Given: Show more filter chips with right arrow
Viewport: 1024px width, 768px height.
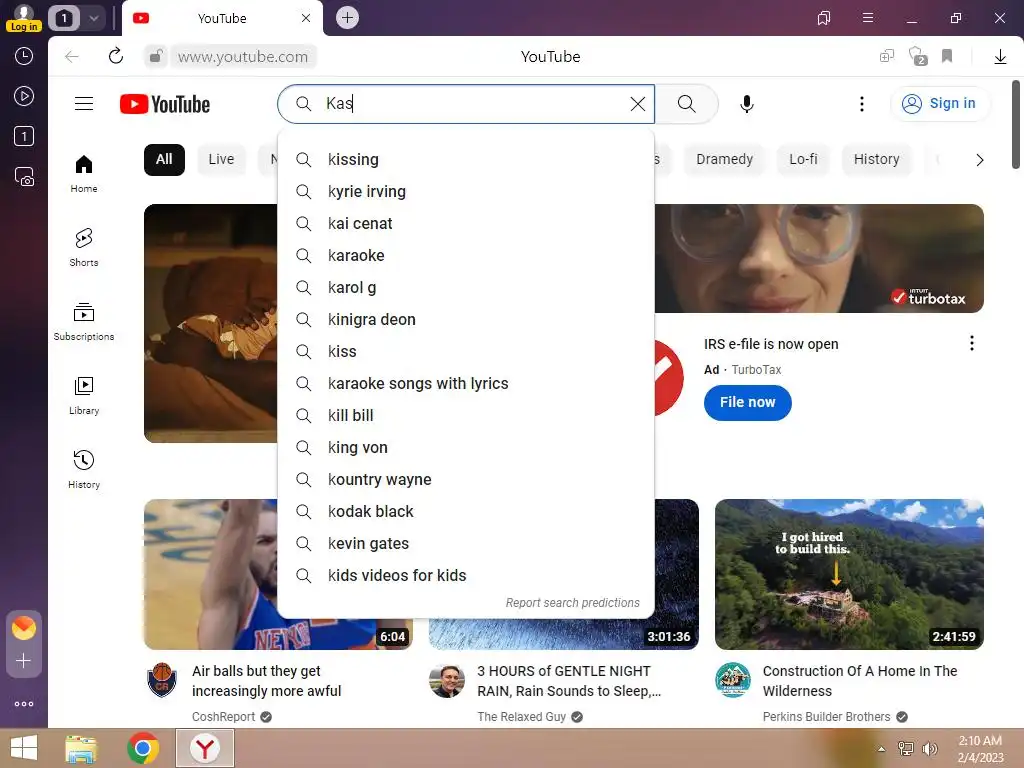Looking at the screenshot, I should (x=980, y=160).
